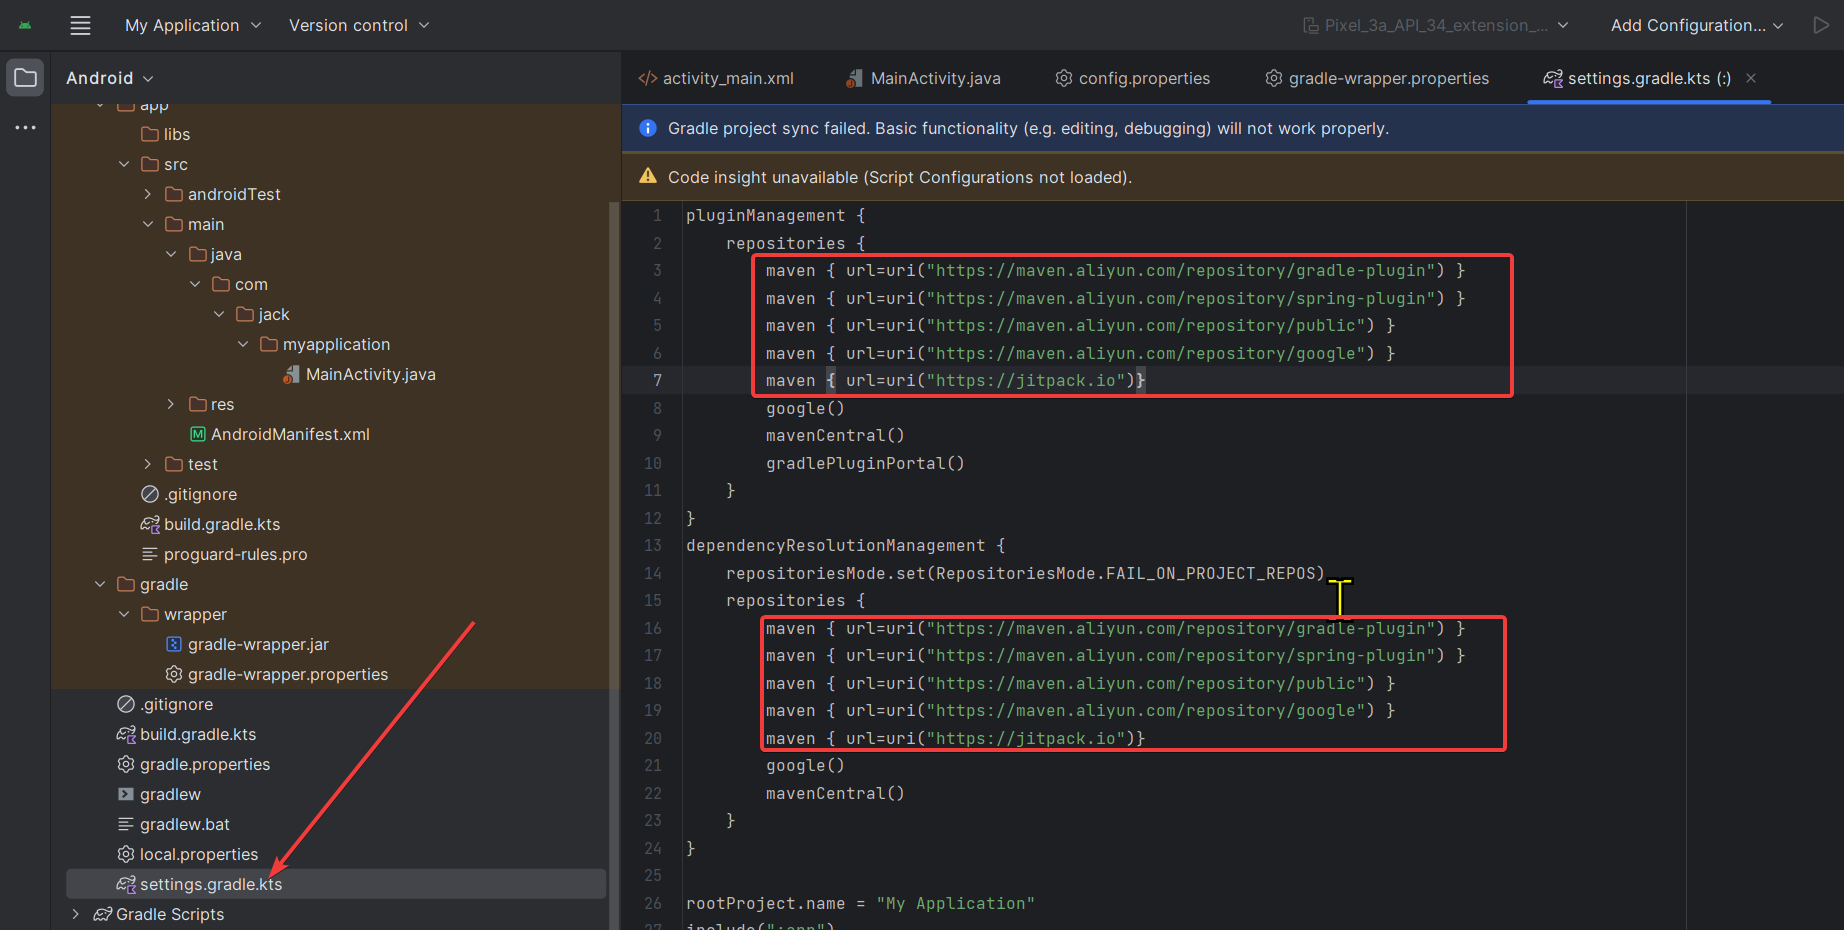Click the warning icon in code insight banner
Image resolution: width=1844 pixels, height=930 pixels.
(648, 177)
